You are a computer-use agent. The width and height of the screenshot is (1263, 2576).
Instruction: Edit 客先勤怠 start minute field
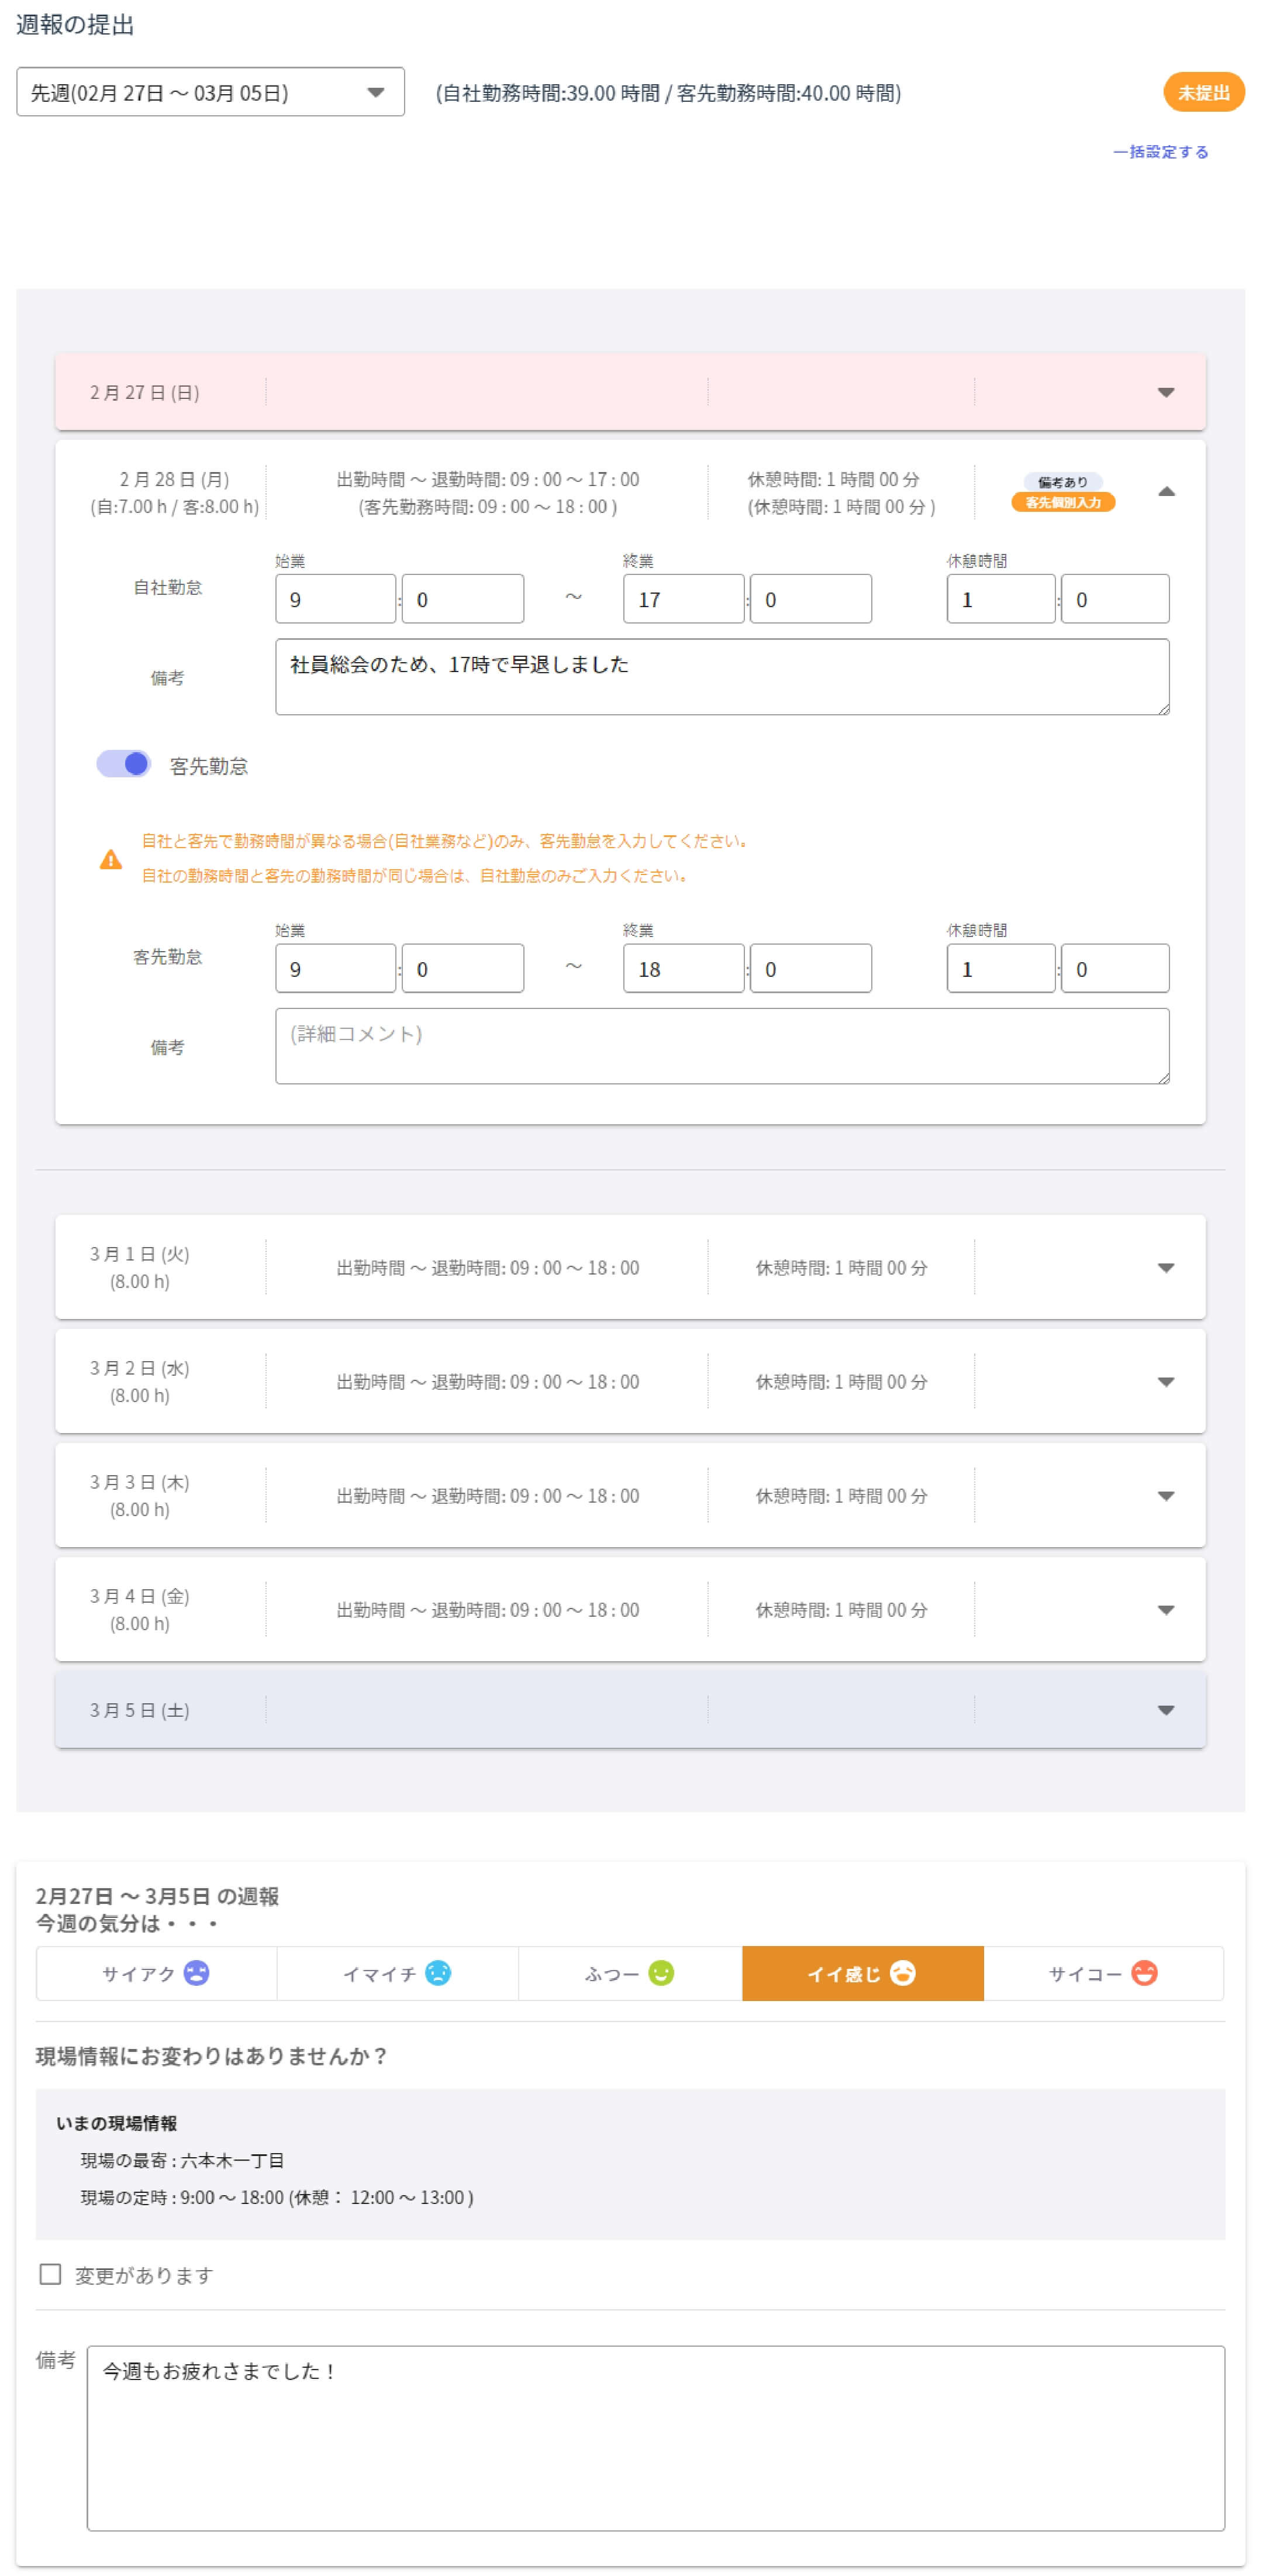coord(462,968)
